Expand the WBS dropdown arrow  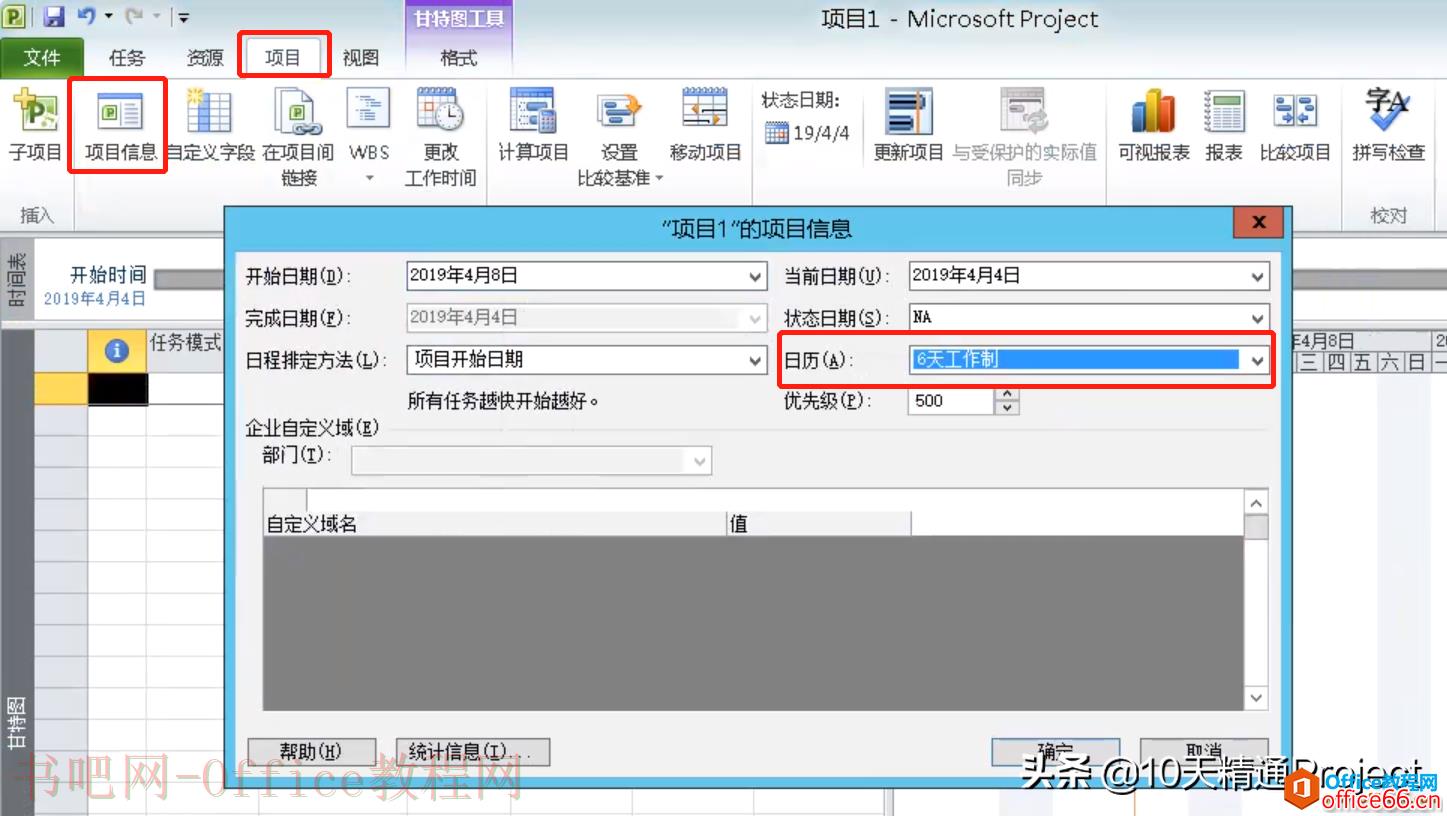click(x=368, y=178)
